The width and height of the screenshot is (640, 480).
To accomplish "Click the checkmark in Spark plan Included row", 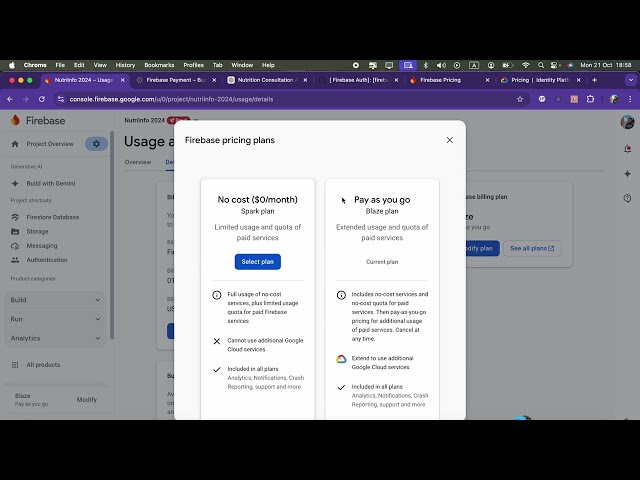I will 217,369.
